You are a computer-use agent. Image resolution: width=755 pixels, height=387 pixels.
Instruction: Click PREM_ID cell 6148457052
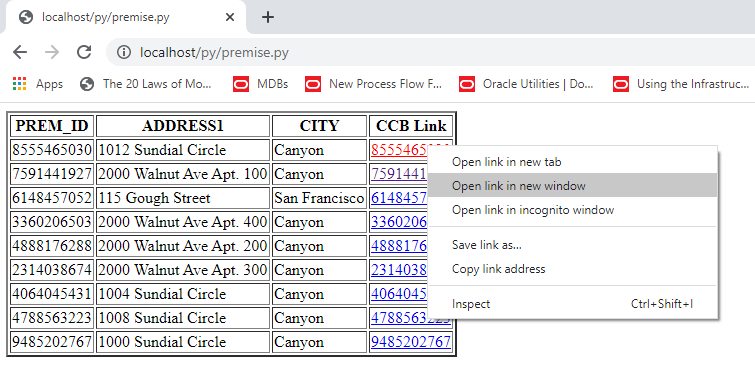point(52,198)
